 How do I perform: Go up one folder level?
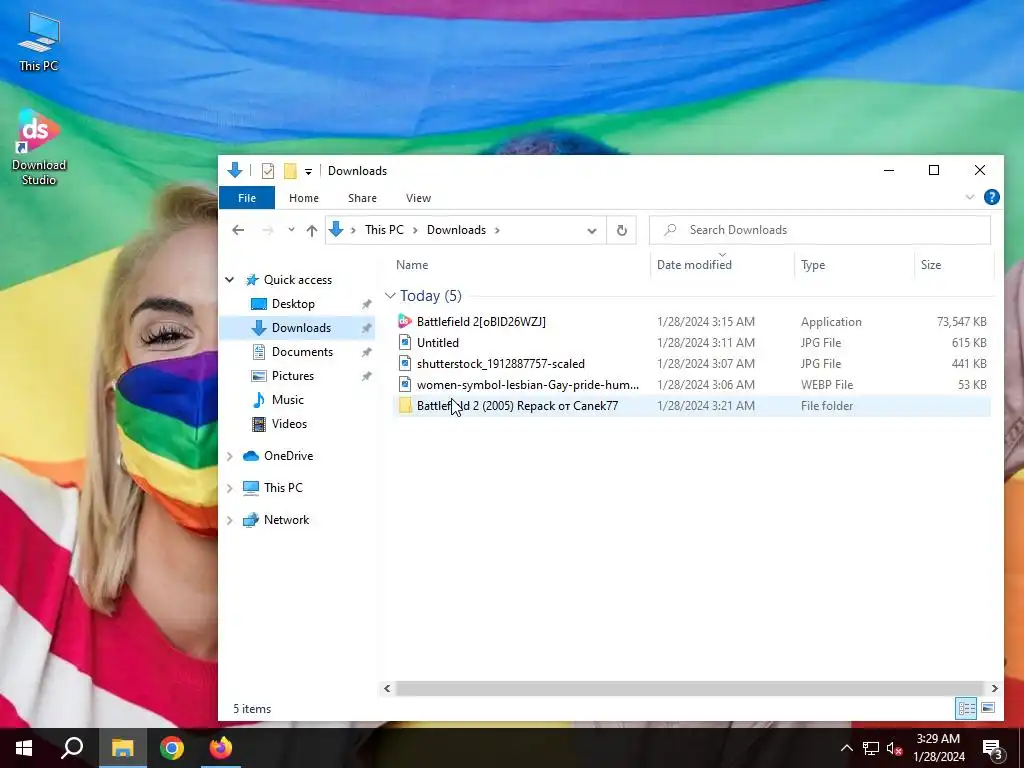[x=312, y=230]
